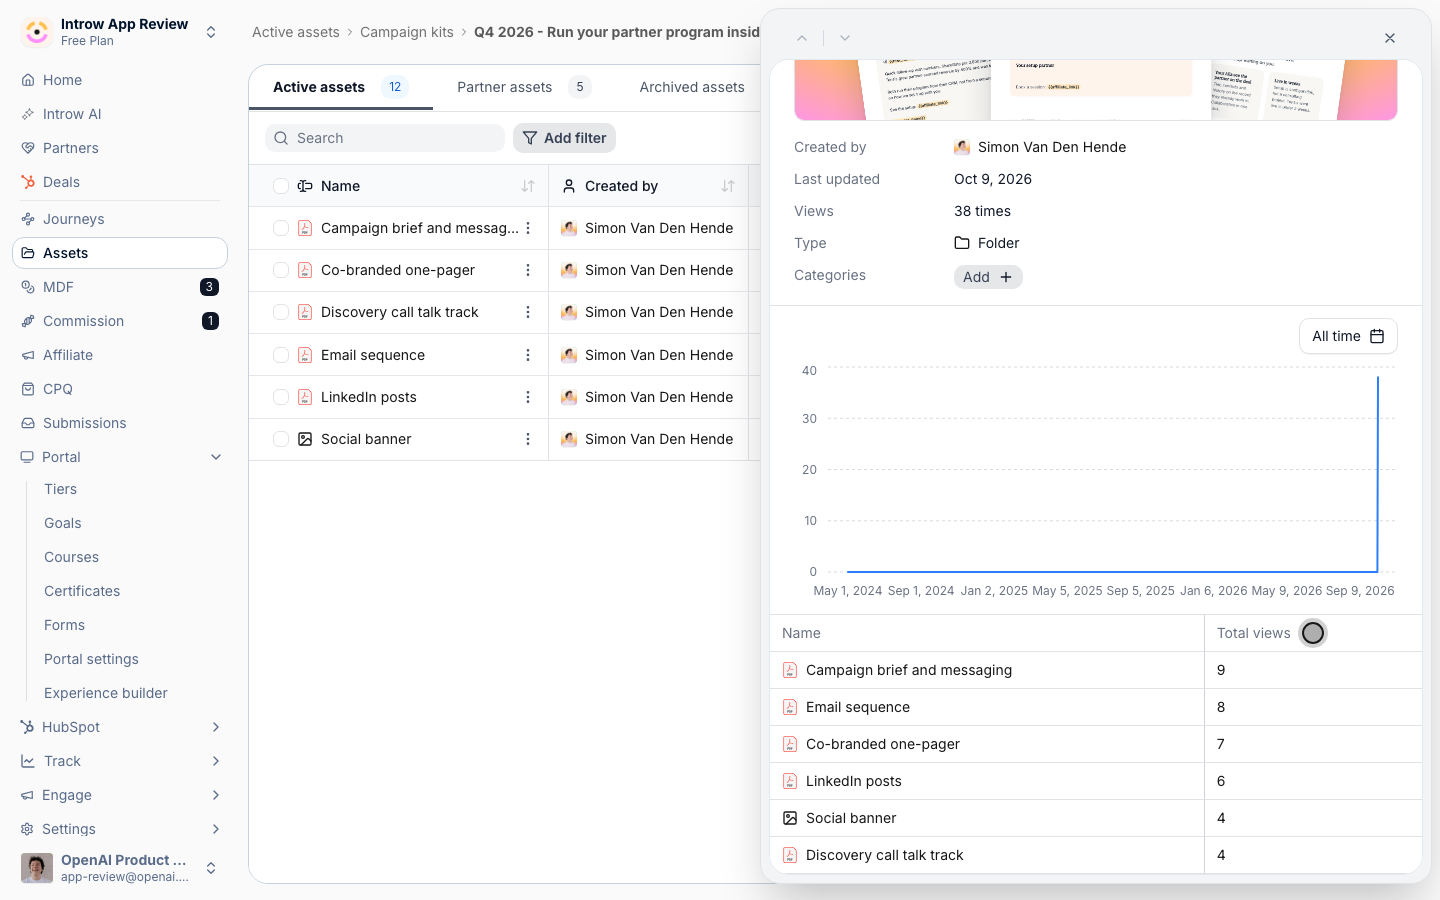The height and width of the screenshot is (900, 1440).
Task: Check the Email sequence row
Action: click(281, 355)
